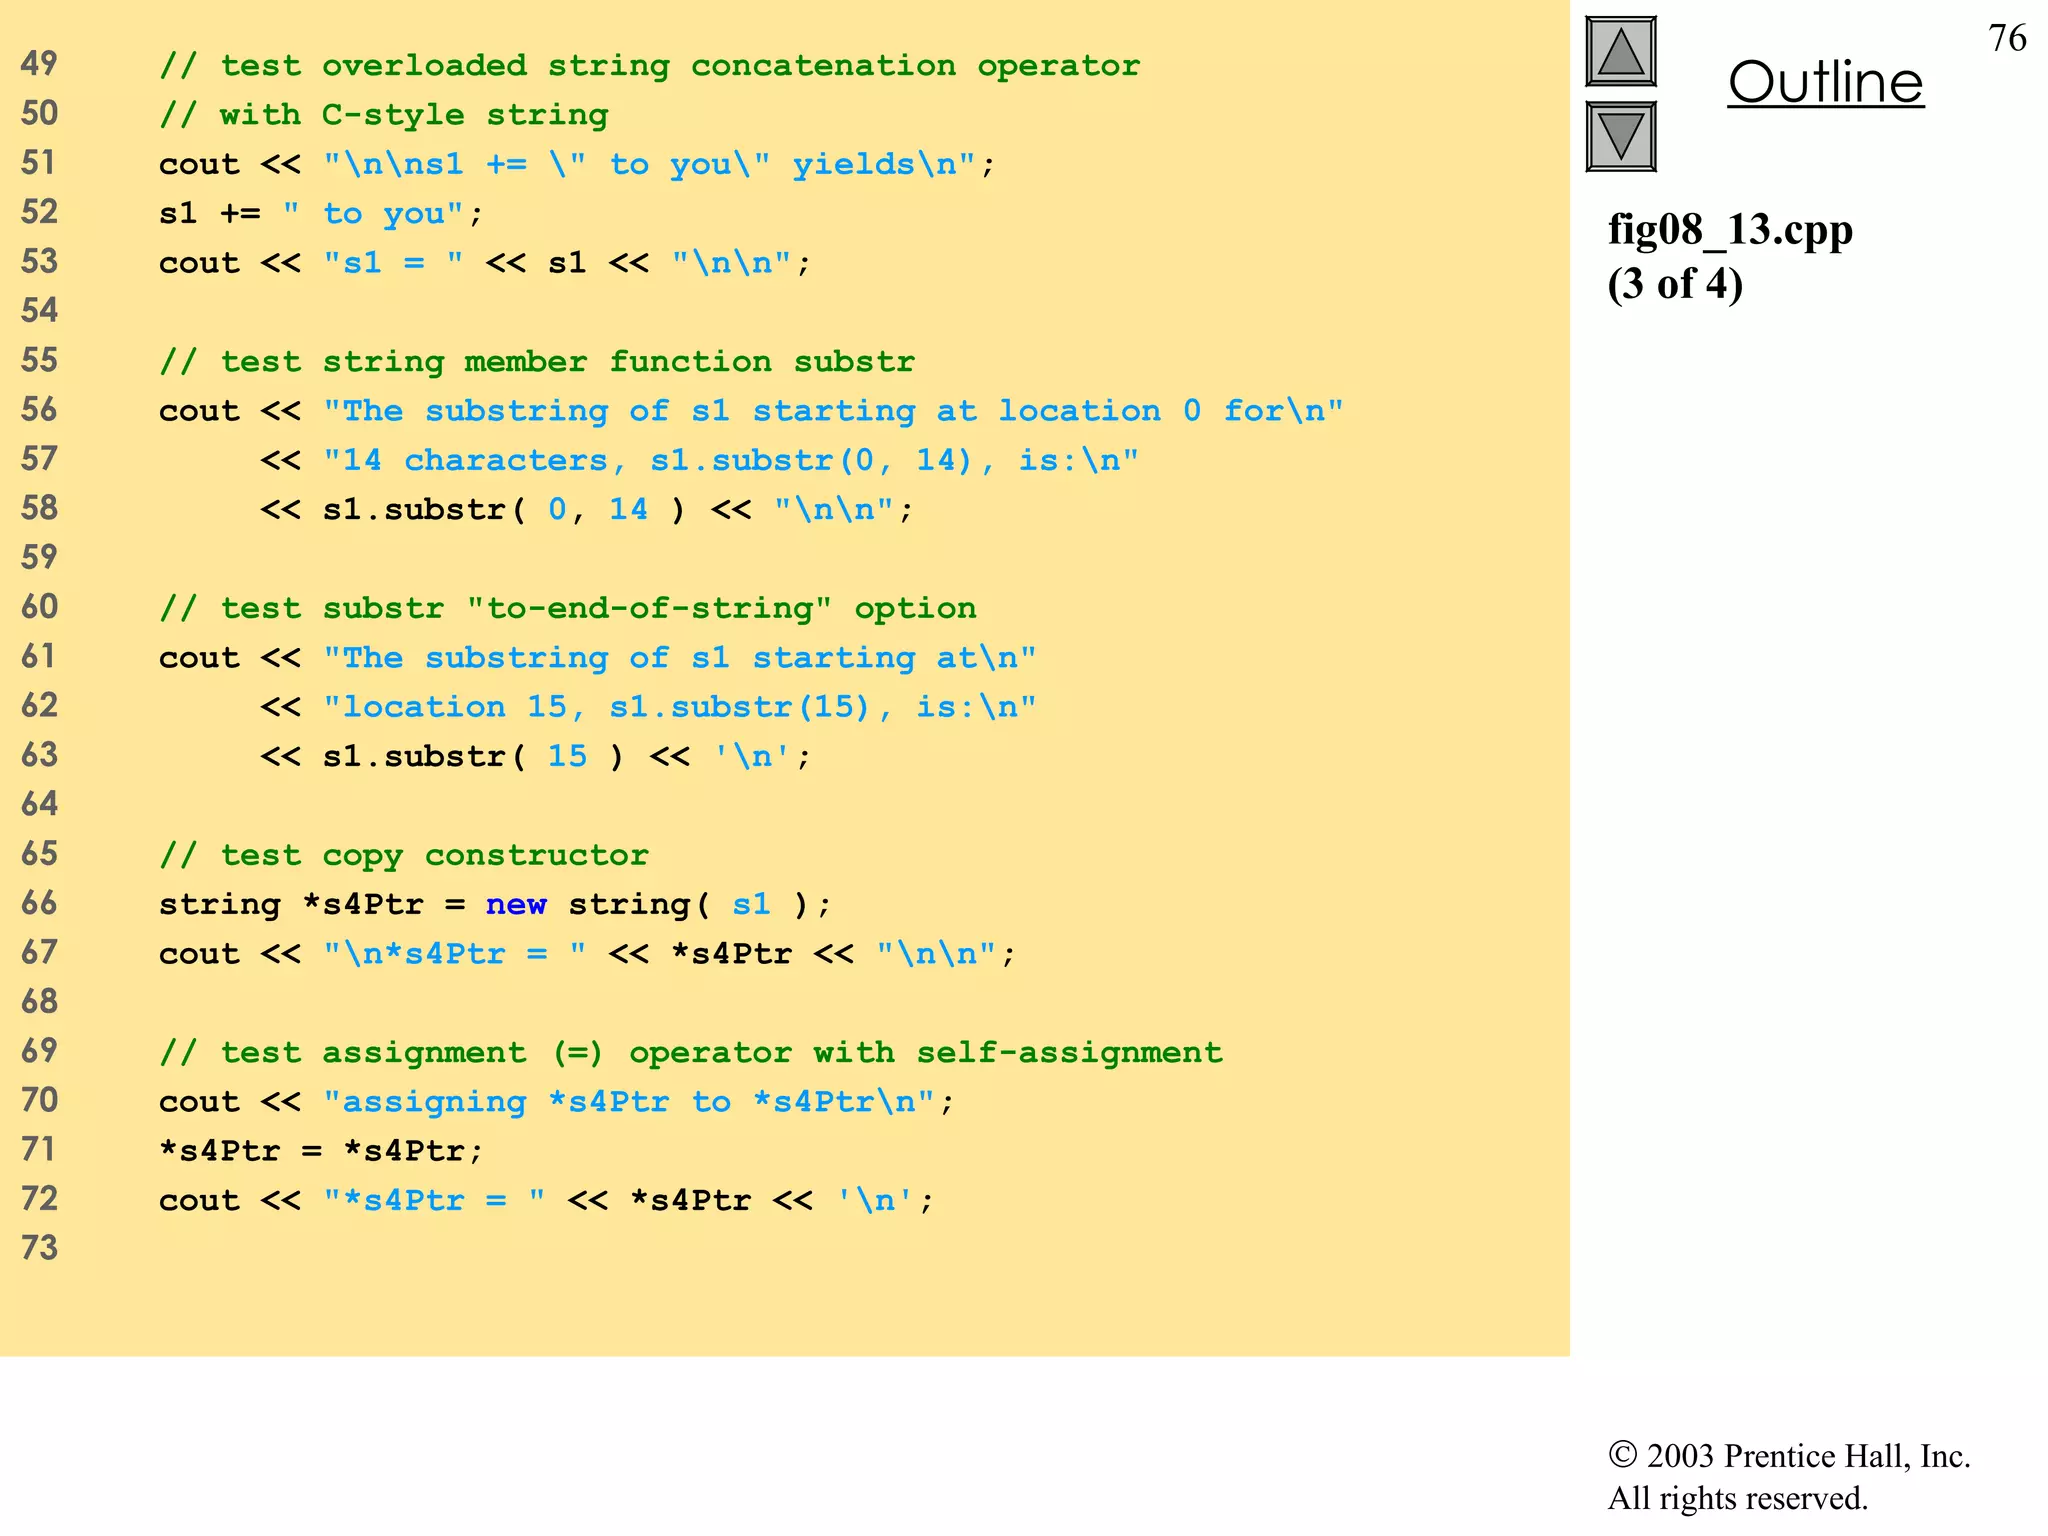Click the '*s4Ptr = *s4Ptr;' statement

point(321,1151)
